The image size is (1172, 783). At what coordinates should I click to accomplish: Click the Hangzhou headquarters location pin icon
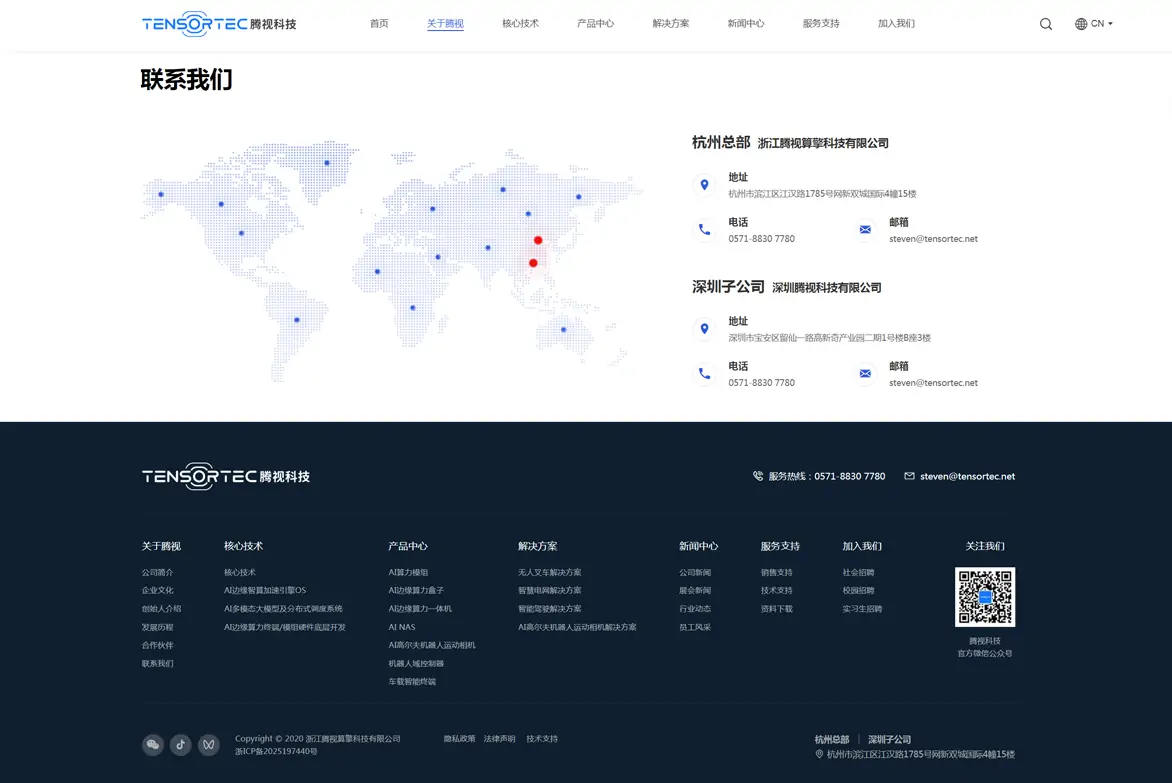(704, 185)
